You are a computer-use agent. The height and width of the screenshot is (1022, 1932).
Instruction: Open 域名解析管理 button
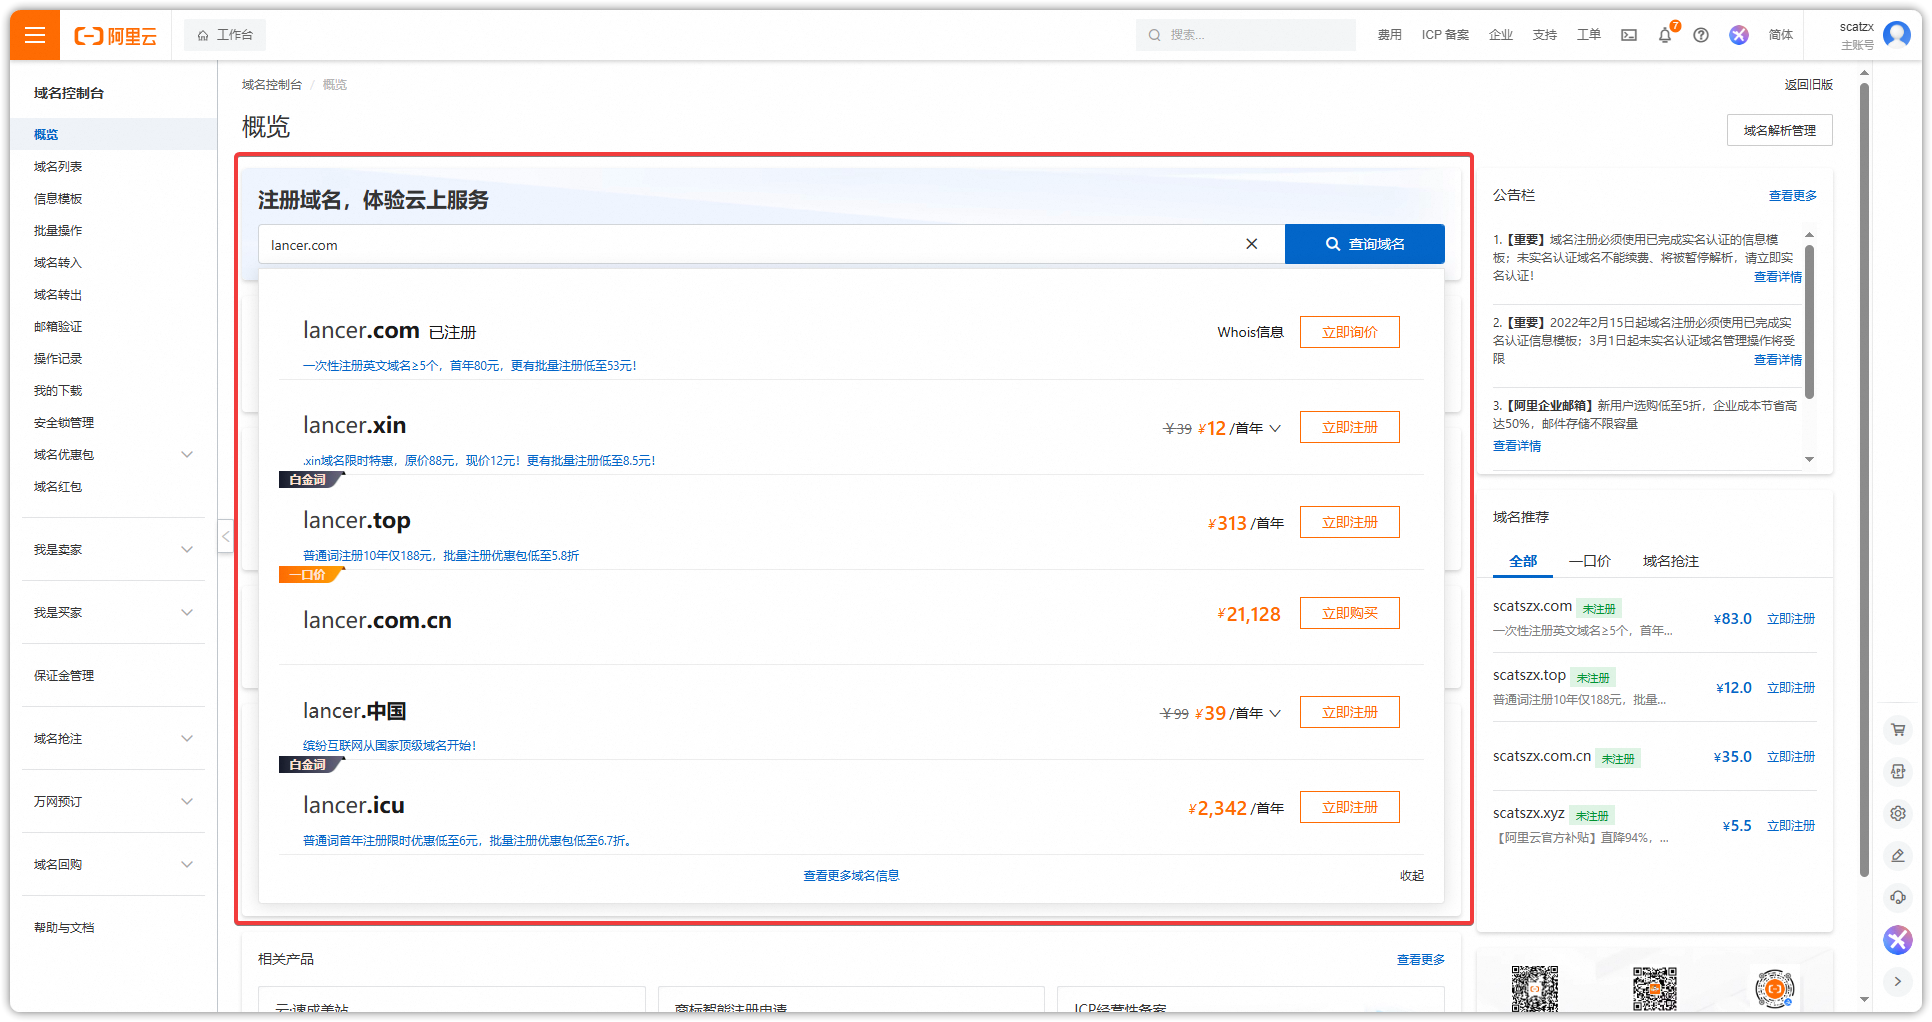(1780, 131)
